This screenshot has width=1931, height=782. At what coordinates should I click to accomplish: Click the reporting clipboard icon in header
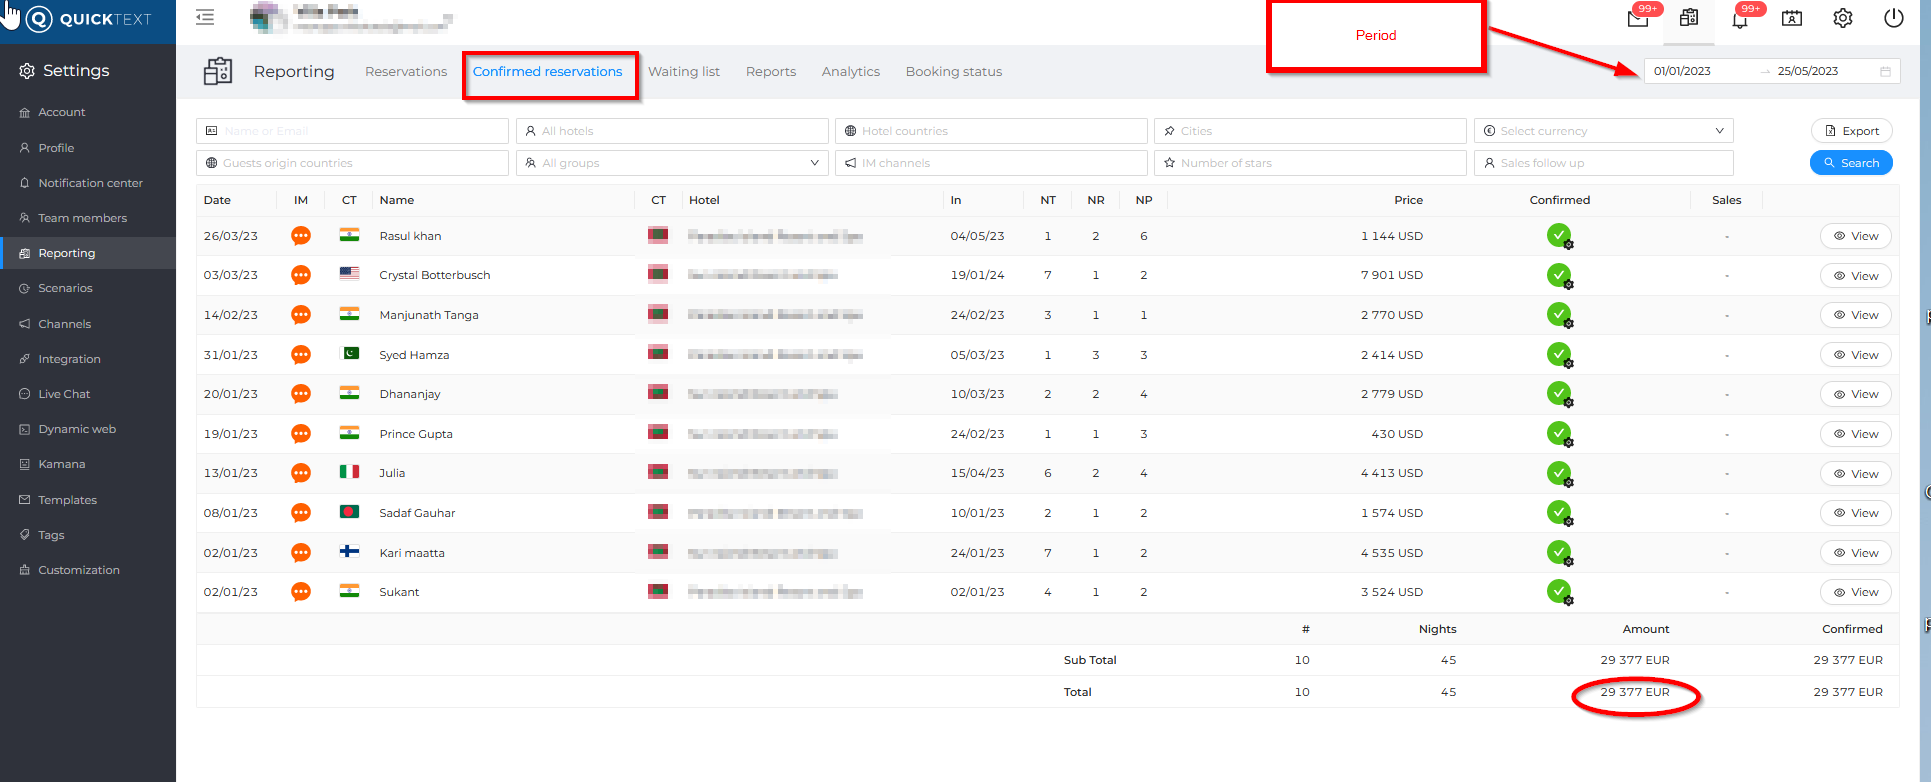[1689, 19]
